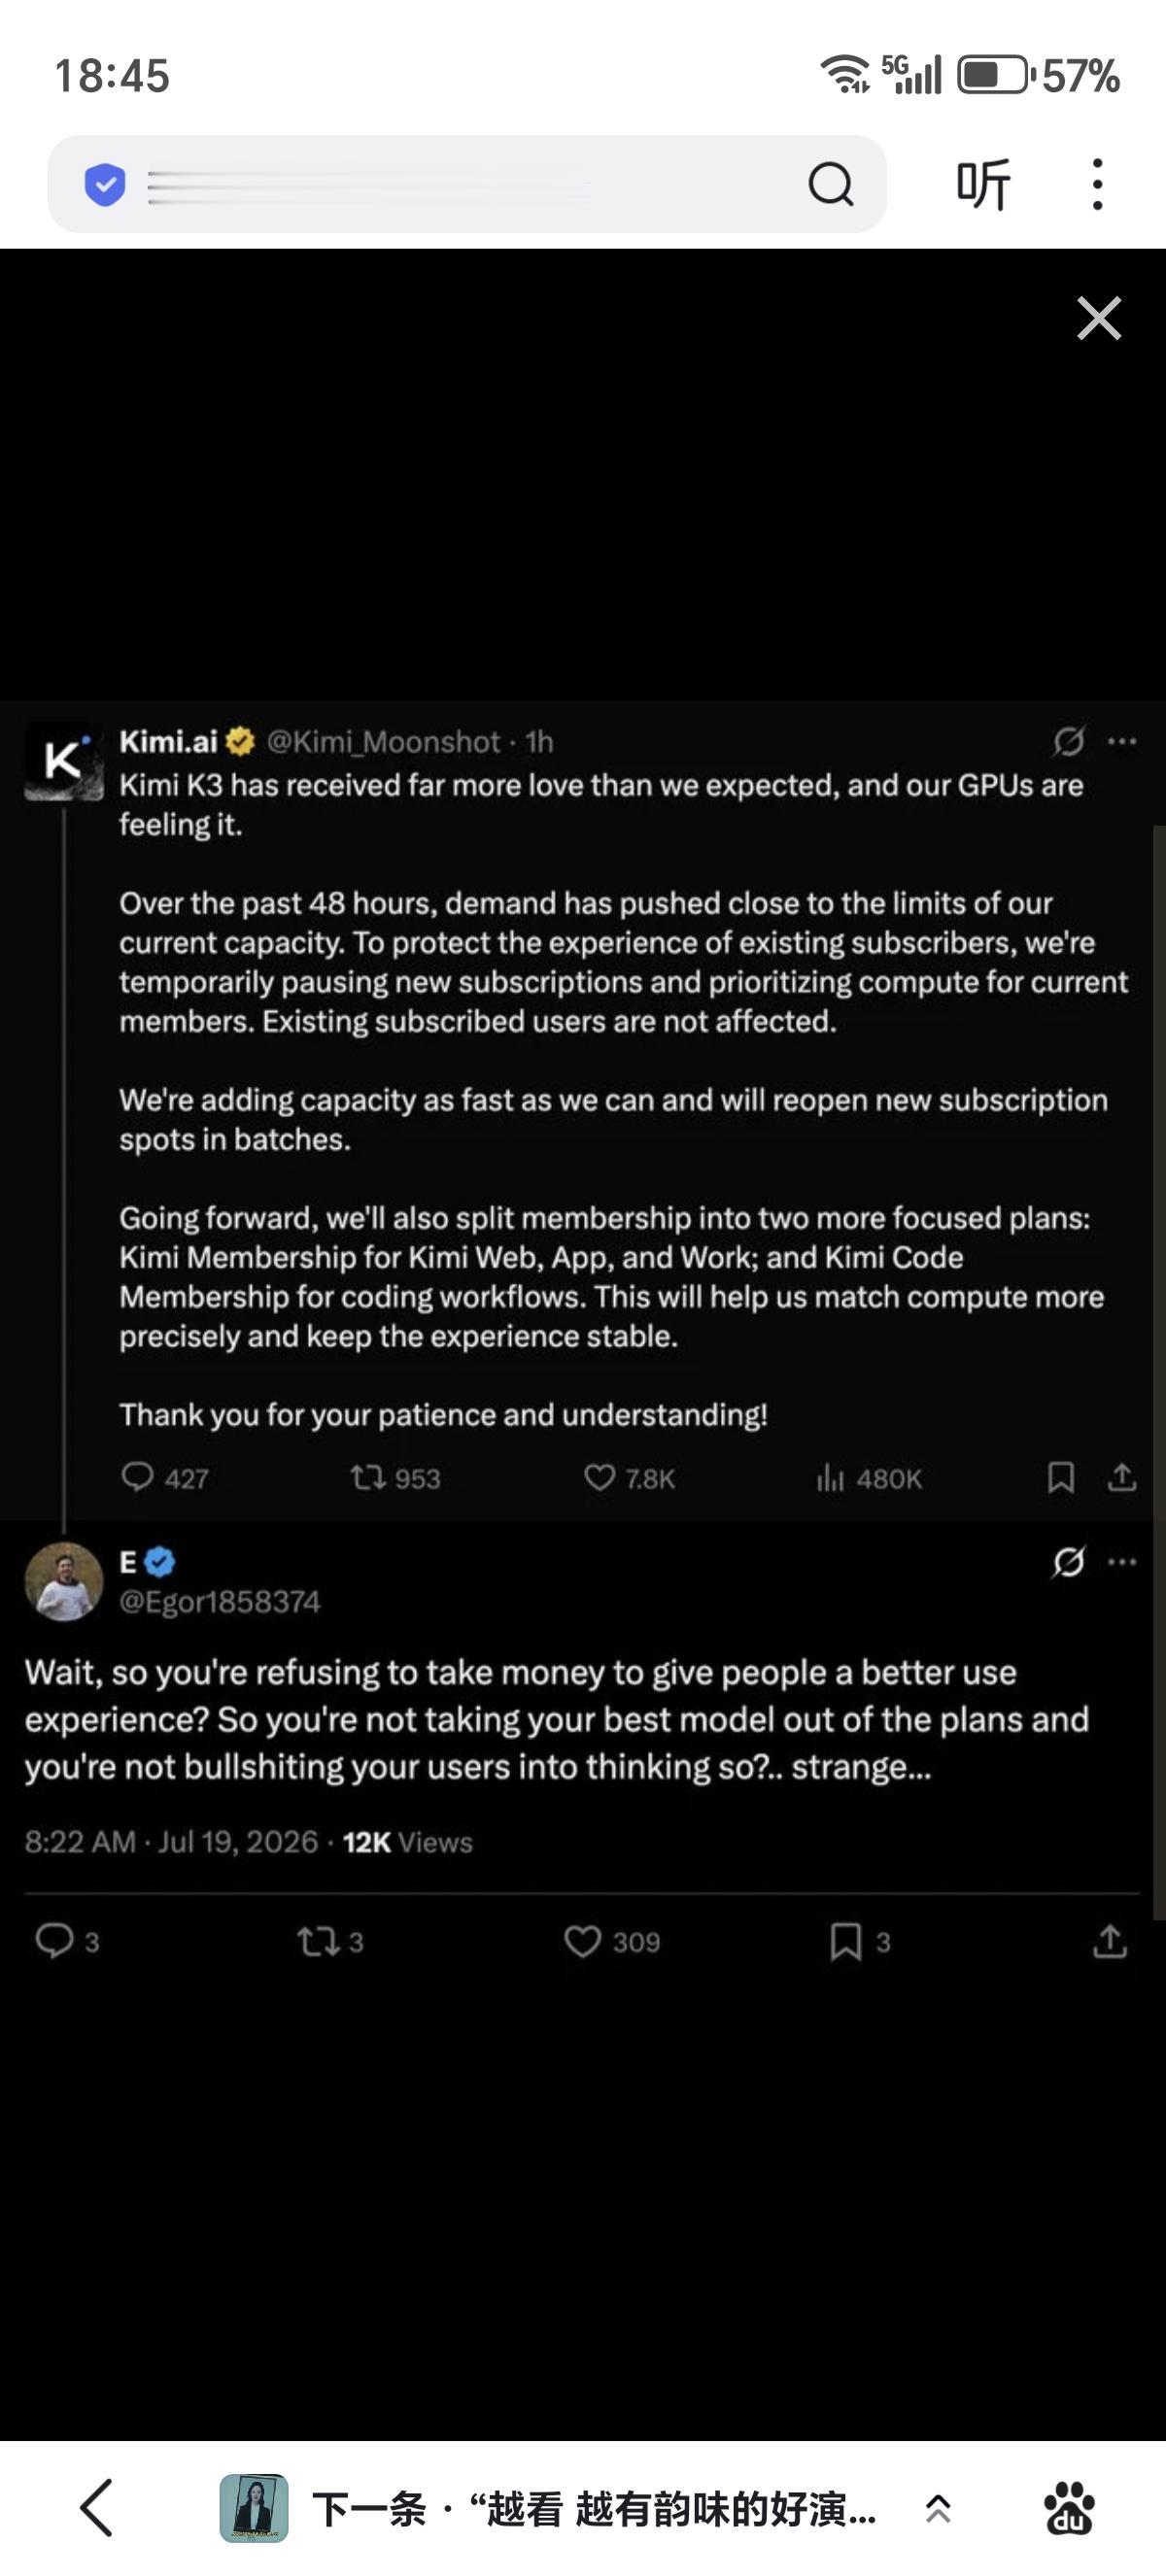This screenshot has width=1166, height=2576.
Task: Tap the blue shield security icon
Action: tap(105, 185)
